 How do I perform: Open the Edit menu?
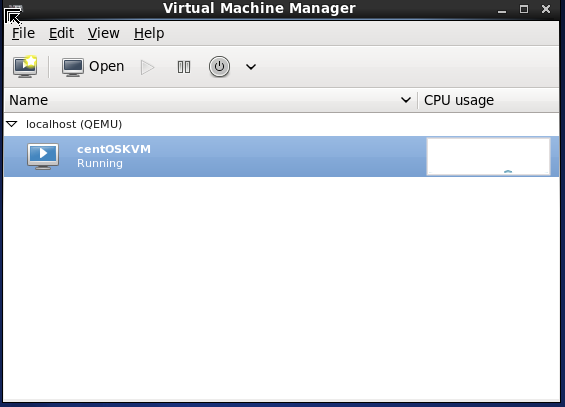pos(61,33)
